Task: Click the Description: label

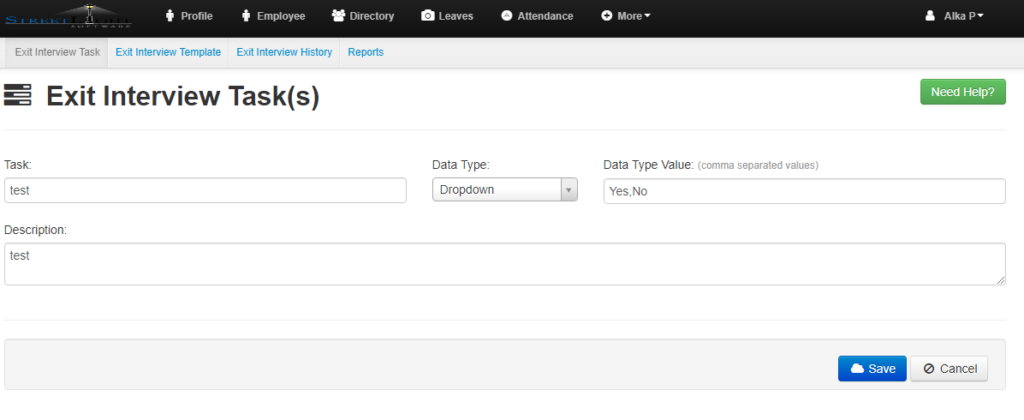Action: [36, 230]
